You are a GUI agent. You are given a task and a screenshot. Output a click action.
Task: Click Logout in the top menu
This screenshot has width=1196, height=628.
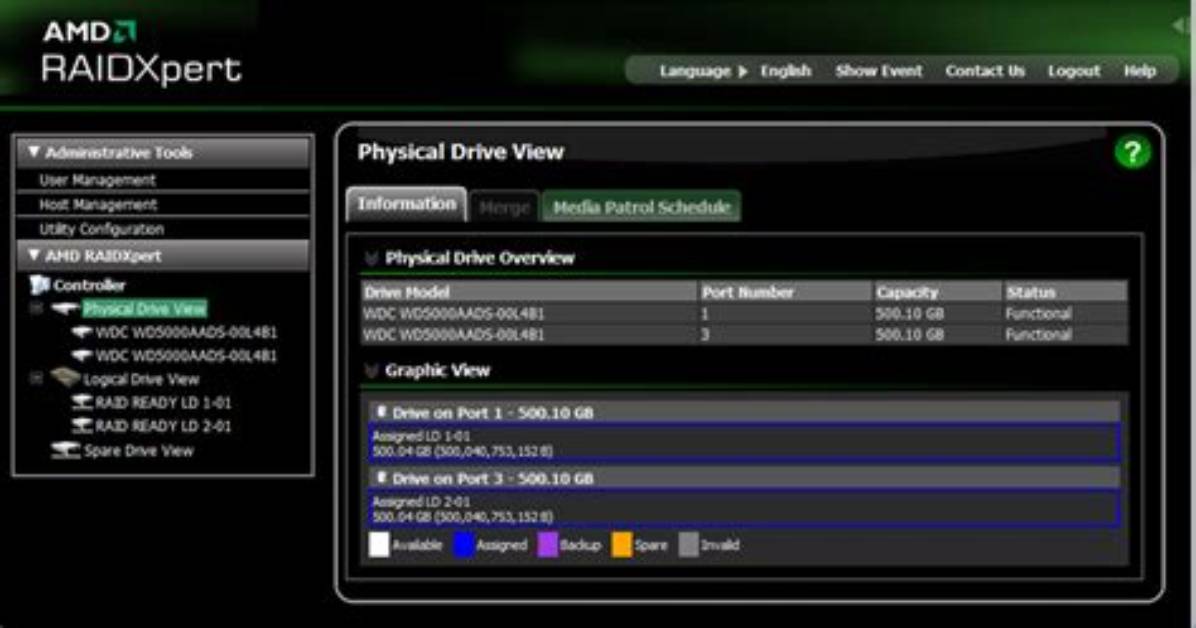click(x=1074, y=71)
